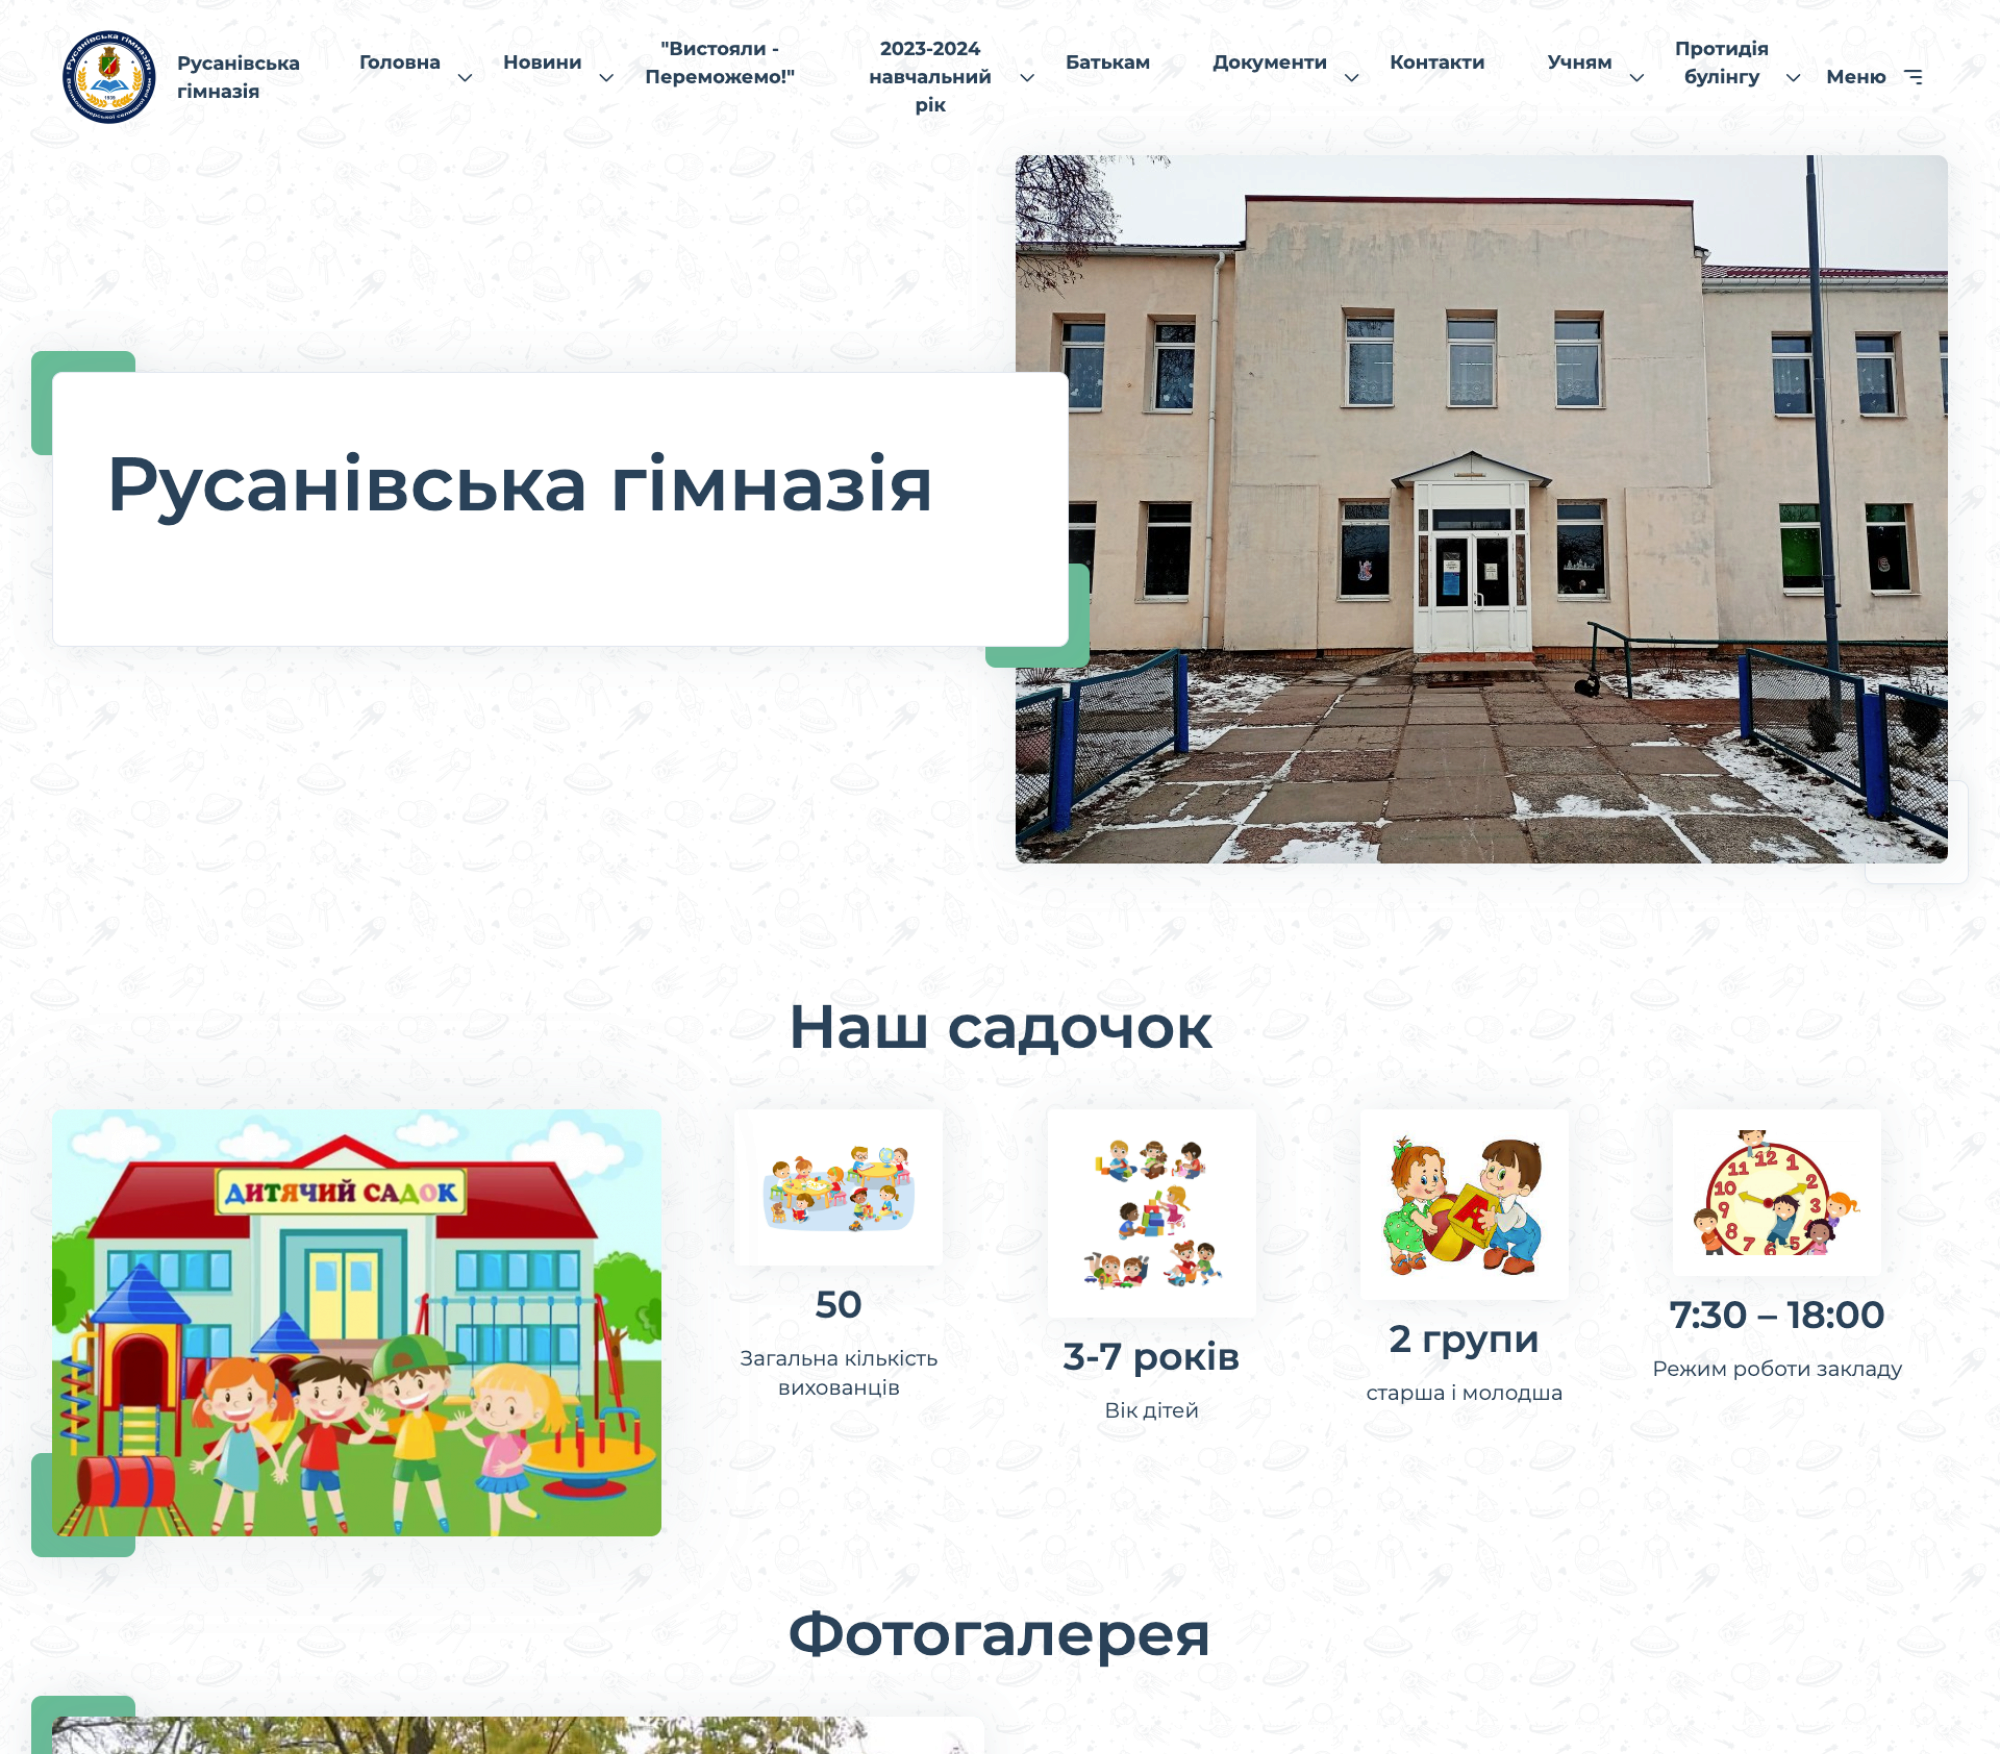
Task: Click the Меню text button
Action: [1855, 77]
